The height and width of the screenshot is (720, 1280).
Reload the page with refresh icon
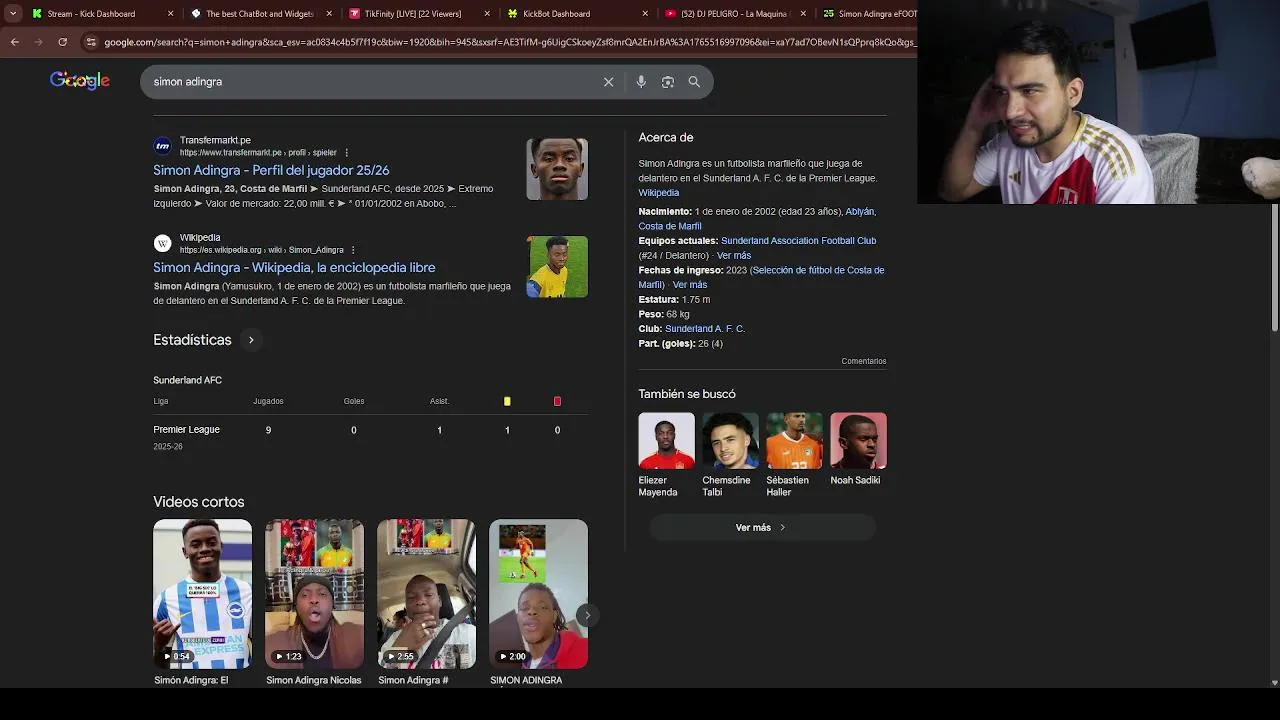coord(62,42)
